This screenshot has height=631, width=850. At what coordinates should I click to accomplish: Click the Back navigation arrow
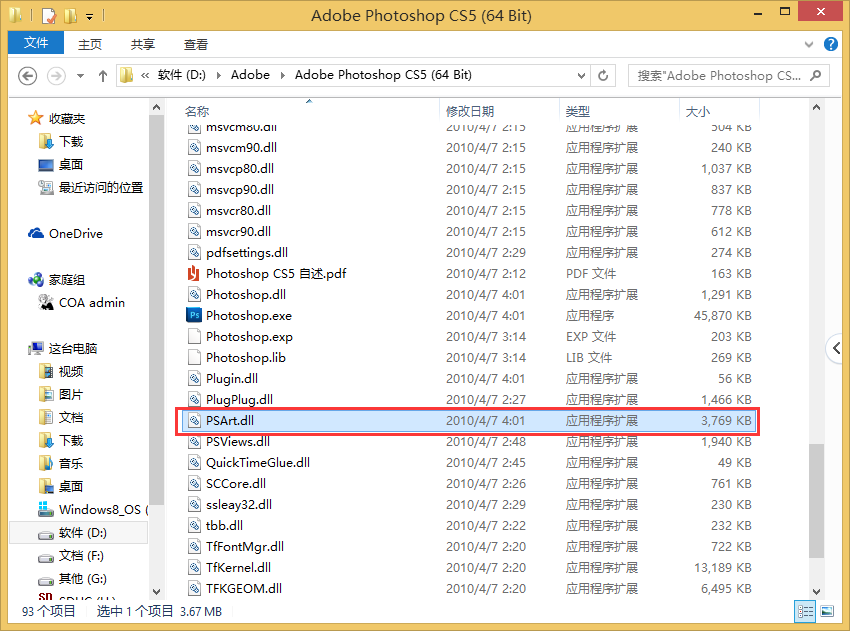pyautogui.click(x=28, y=75)
